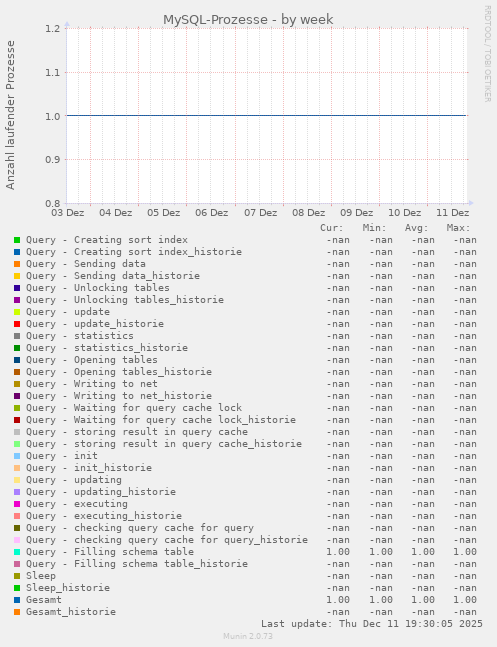Click the legend label Query - statistics_historie
This screenshot has height=647, width=497.
click(107, 348)
